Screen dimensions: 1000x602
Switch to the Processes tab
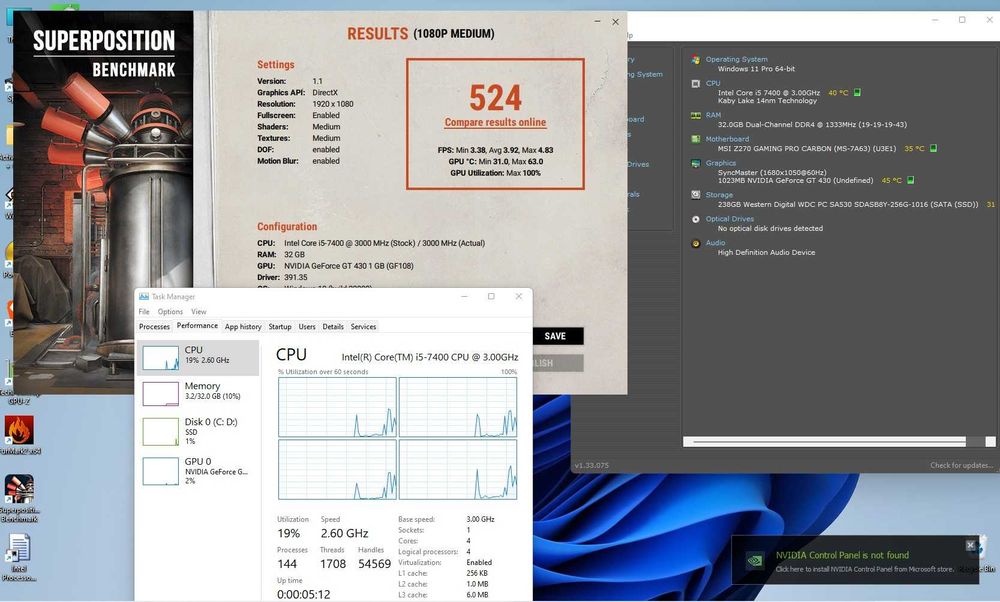point(154,327)
